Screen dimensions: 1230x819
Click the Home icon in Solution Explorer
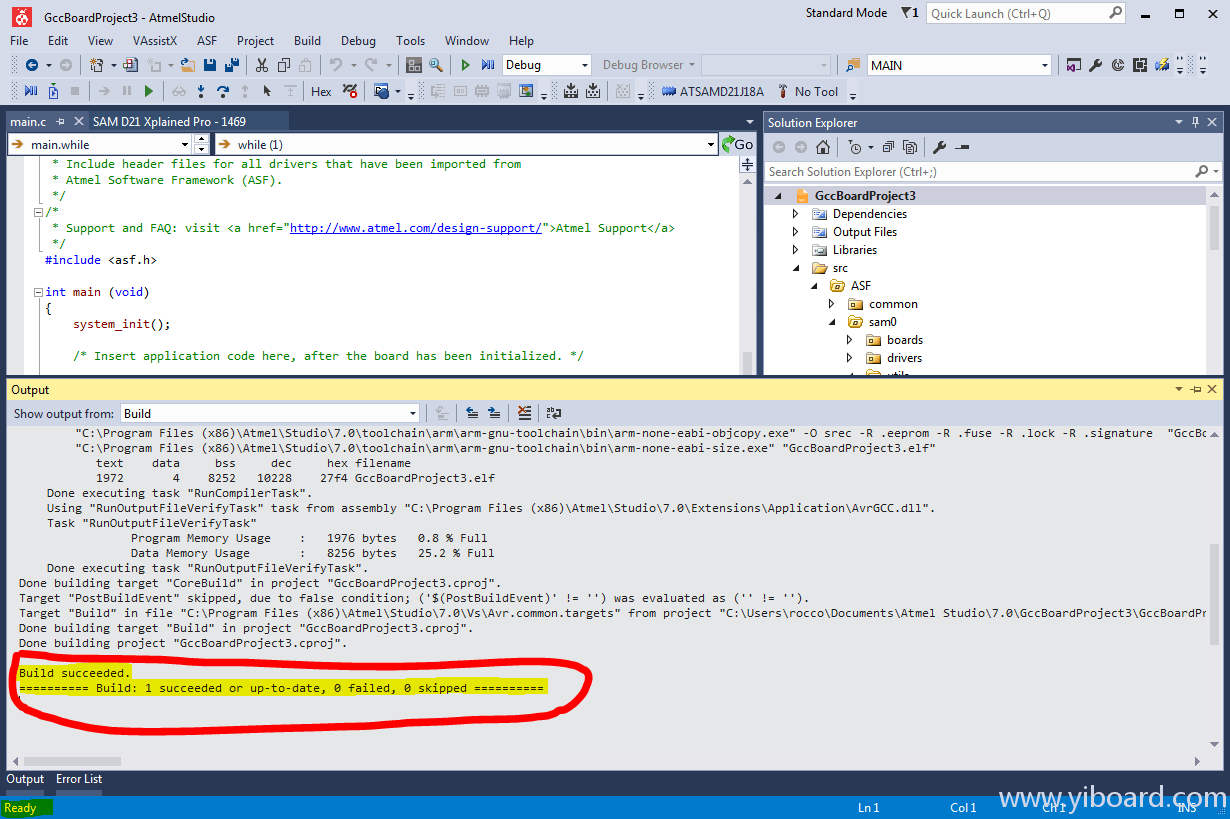(x=822, y=147)
